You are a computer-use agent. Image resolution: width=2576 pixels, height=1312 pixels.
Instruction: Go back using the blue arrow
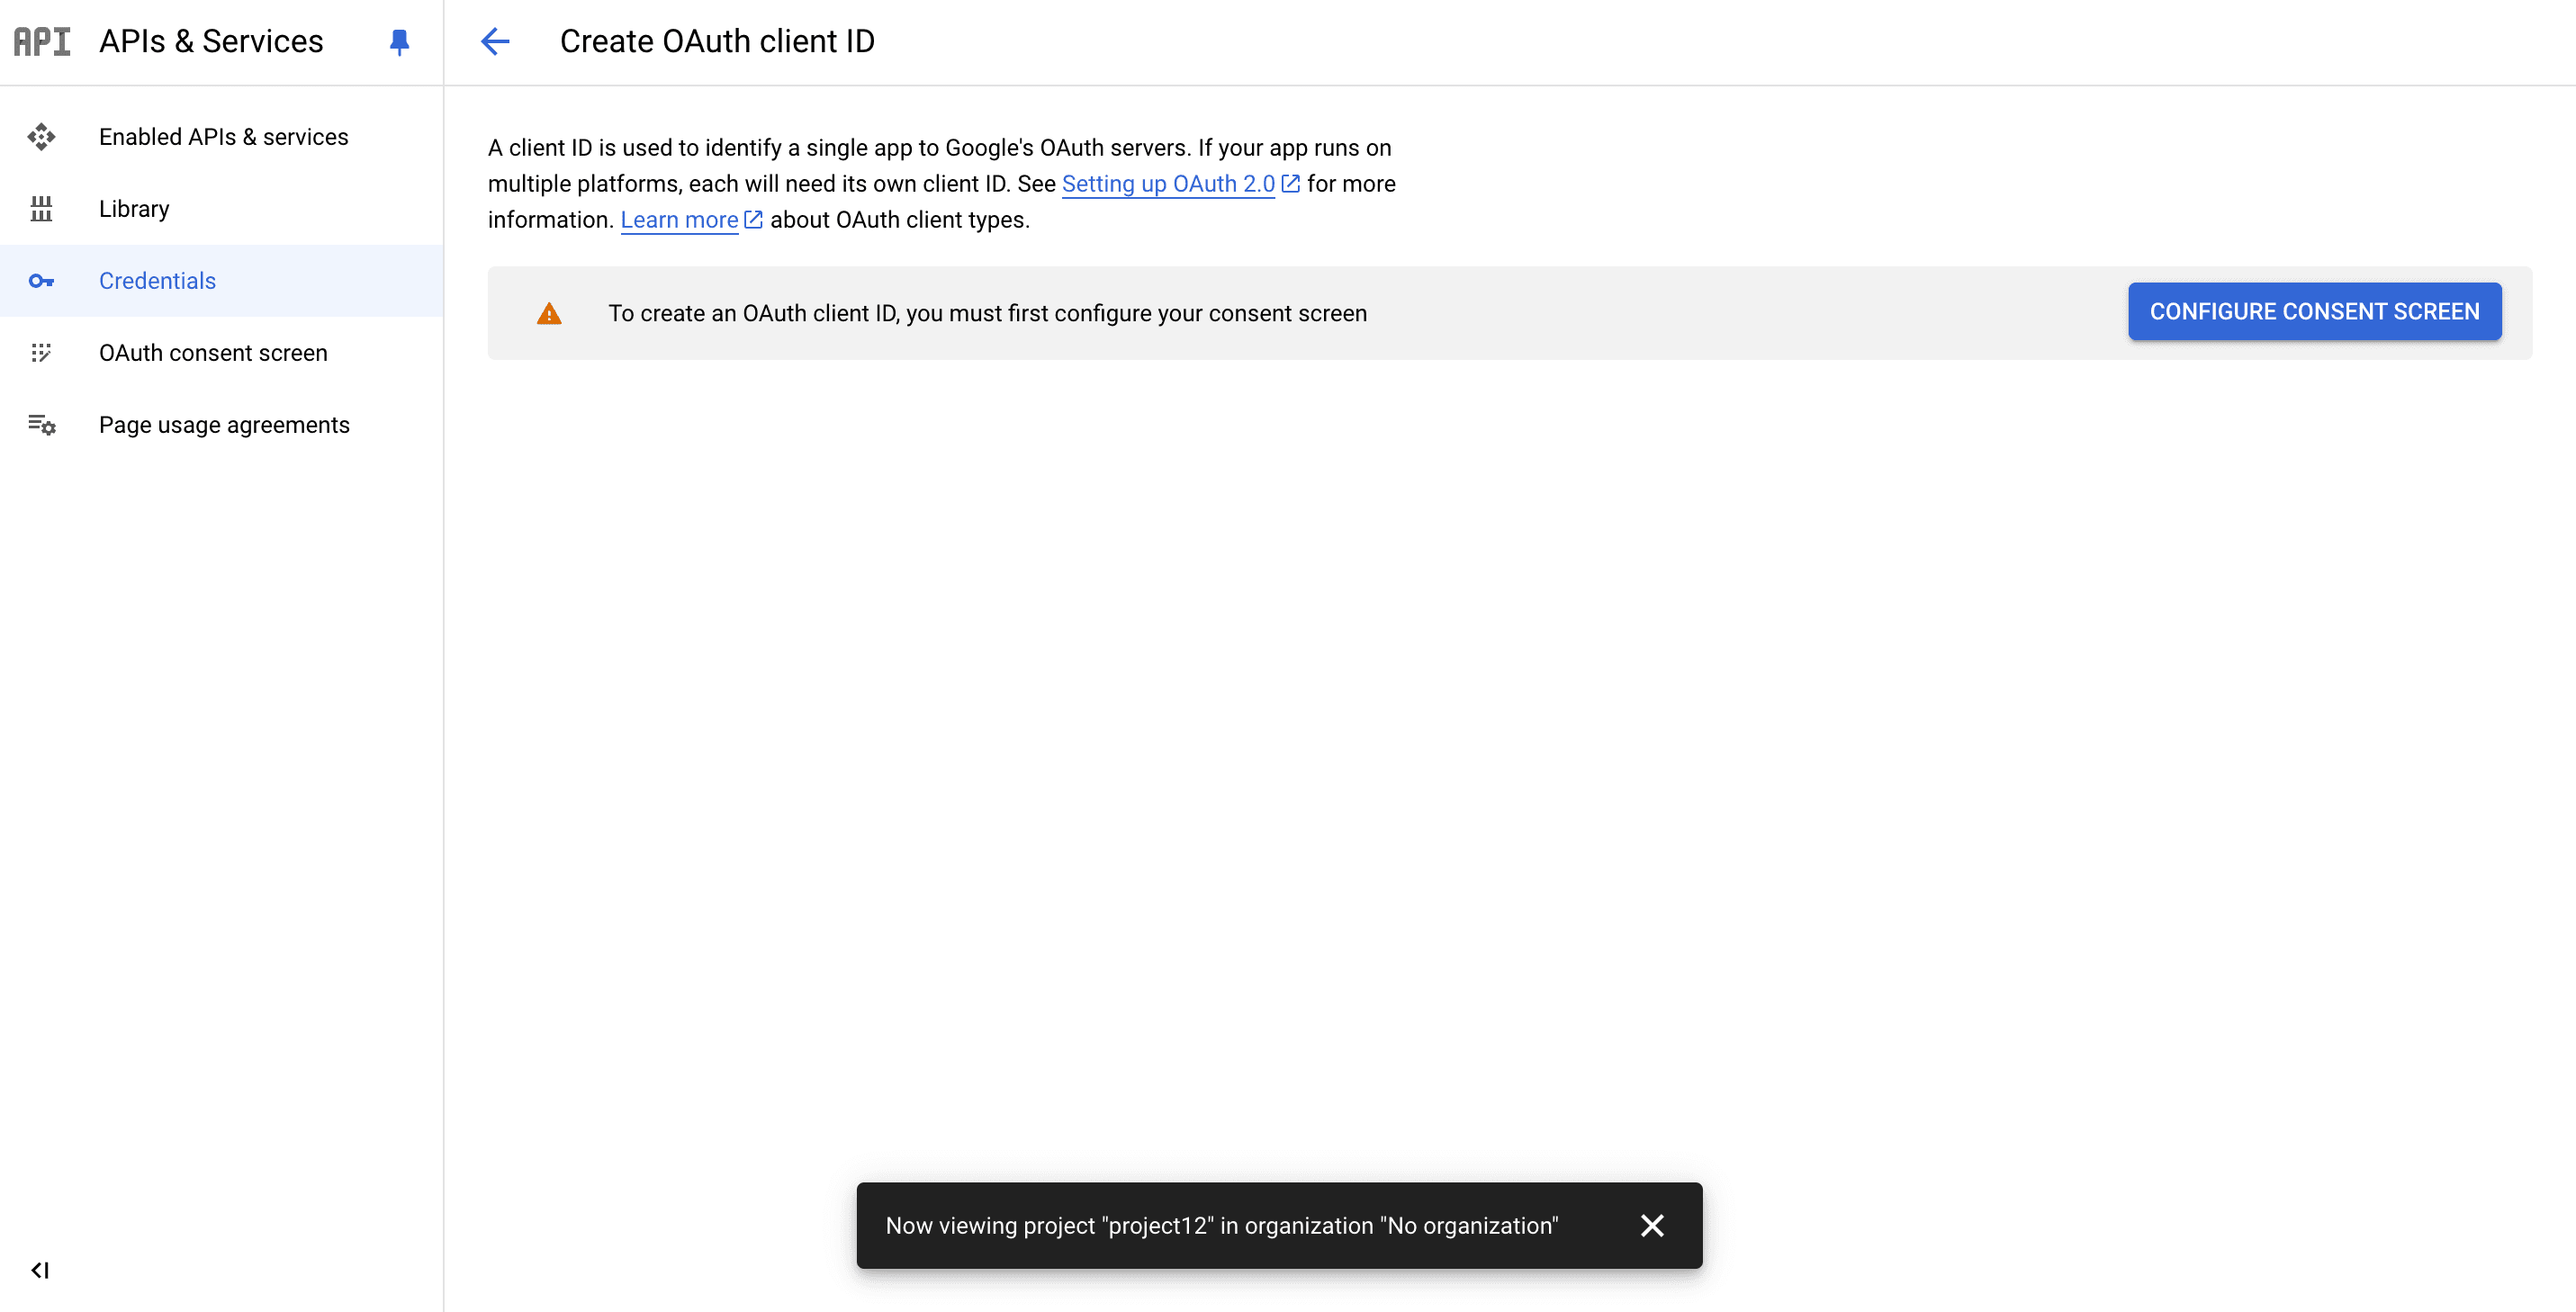[495, 41]
